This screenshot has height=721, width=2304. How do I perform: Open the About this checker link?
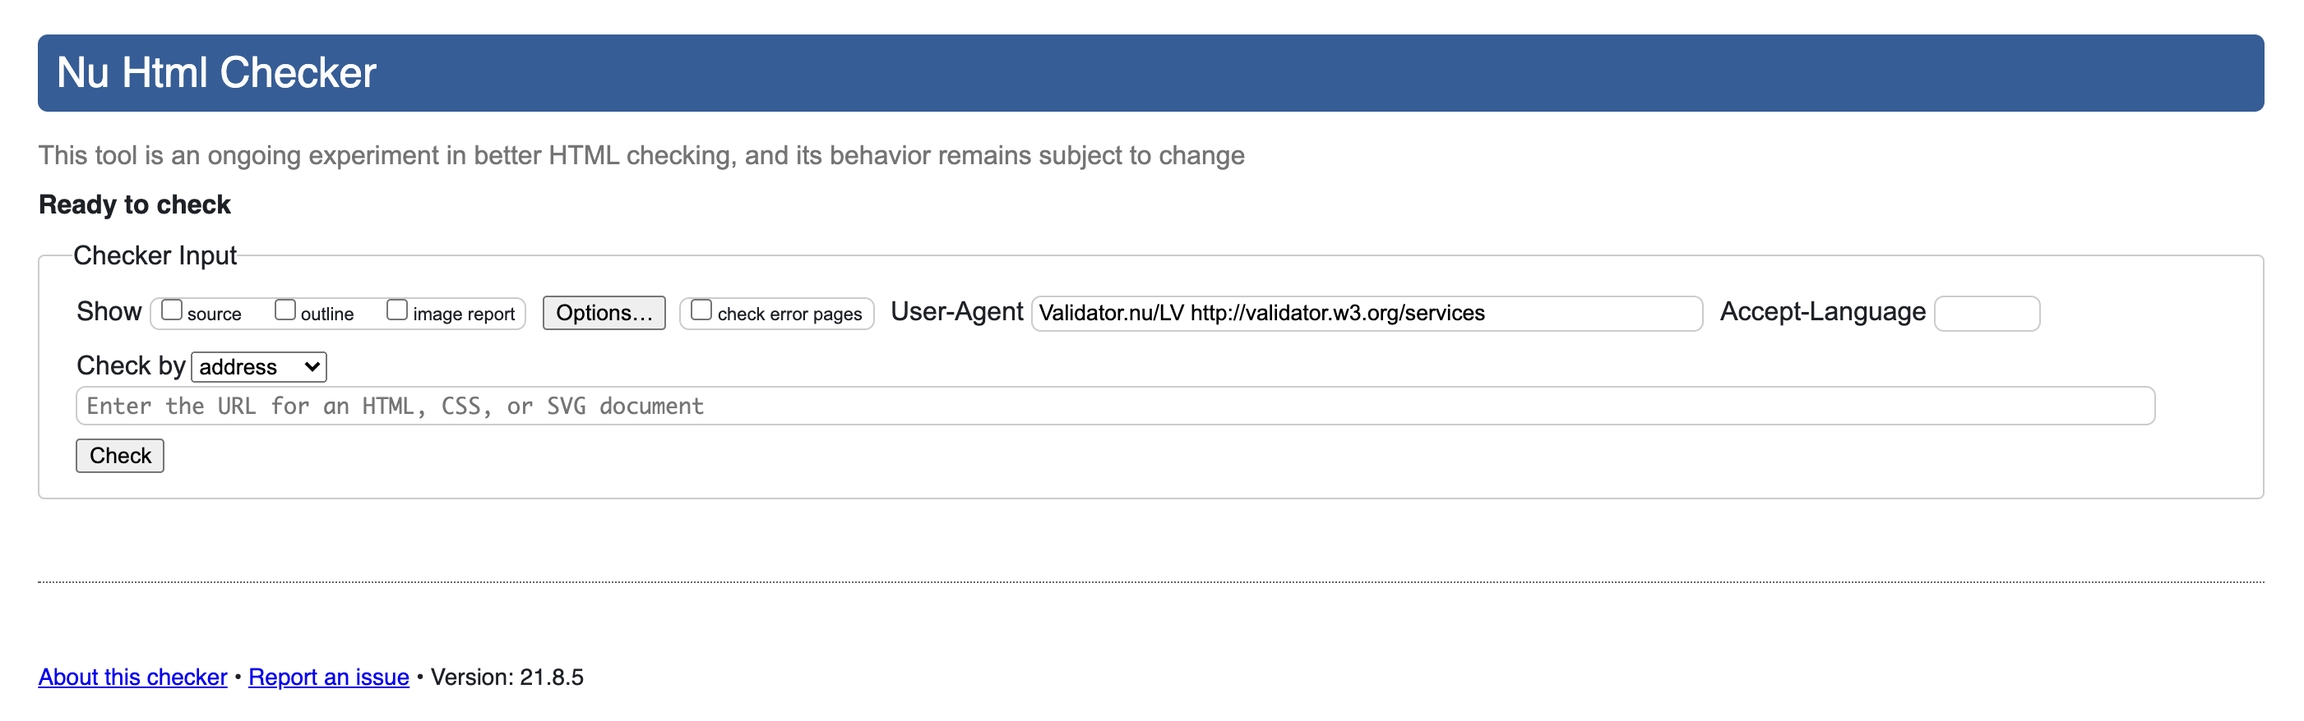pyautogui.click(x=133, y=677)
